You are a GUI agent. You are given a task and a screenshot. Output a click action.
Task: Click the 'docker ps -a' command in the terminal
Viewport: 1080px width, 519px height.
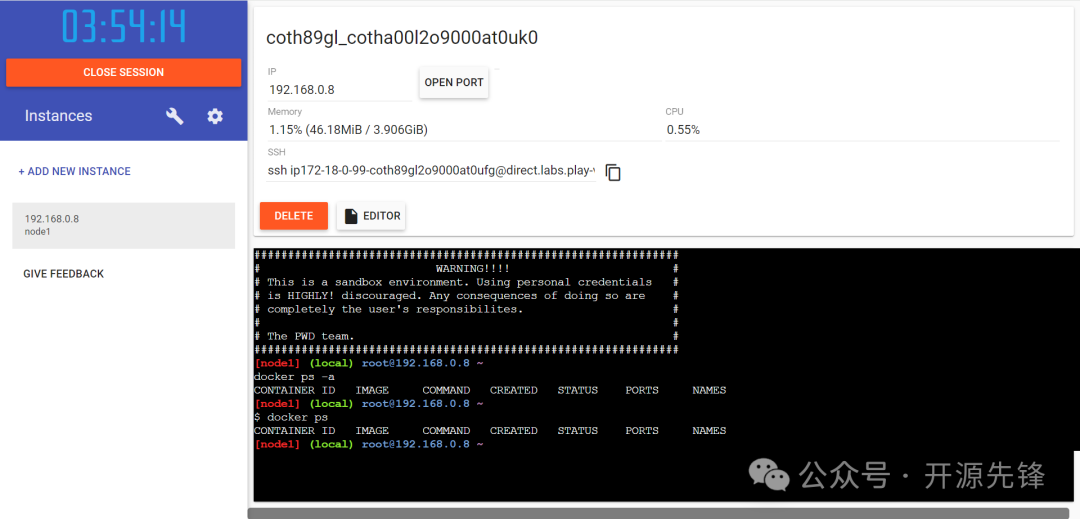[x=295, y=377]
